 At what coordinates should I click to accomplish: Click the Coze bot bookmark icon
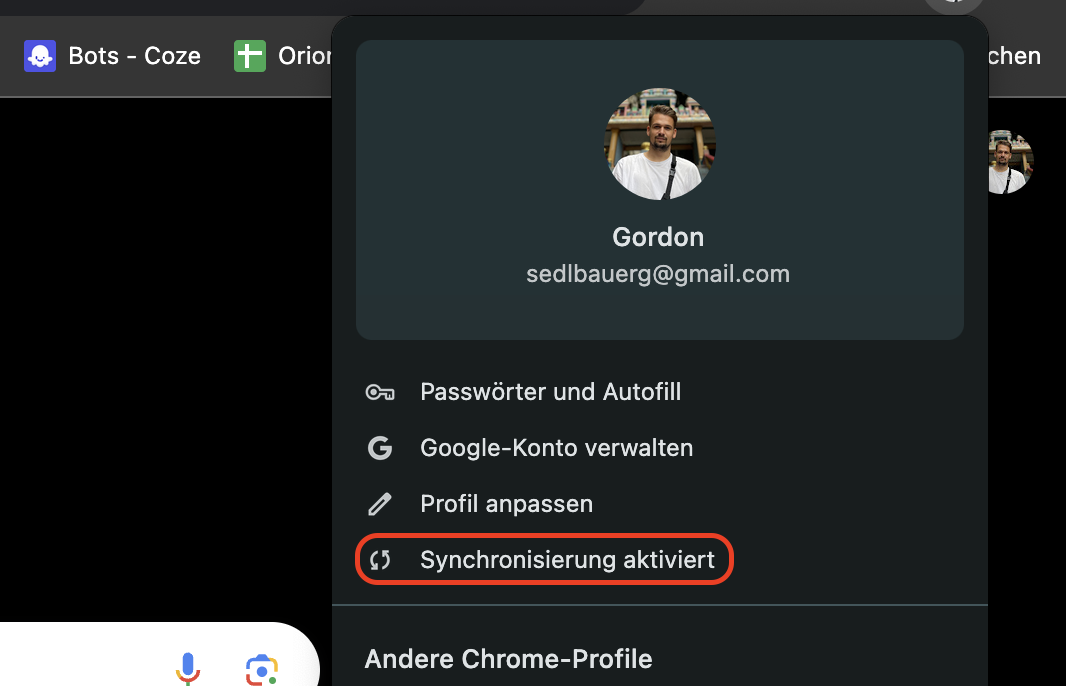(40, 56)
